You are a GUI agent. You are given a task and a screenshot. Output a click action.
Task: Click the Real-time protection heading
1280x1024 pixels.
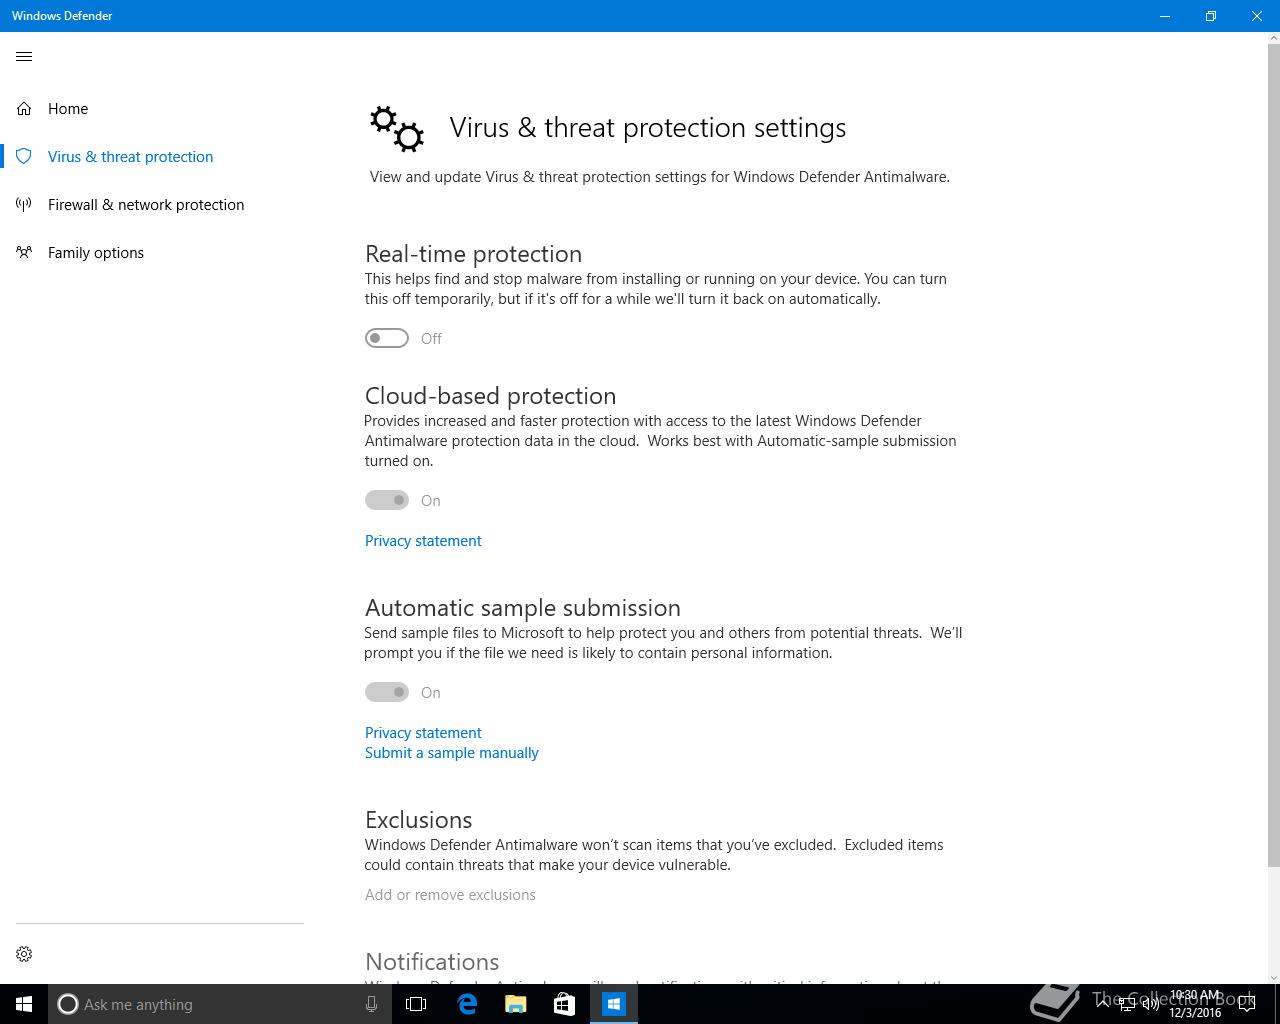473,254
